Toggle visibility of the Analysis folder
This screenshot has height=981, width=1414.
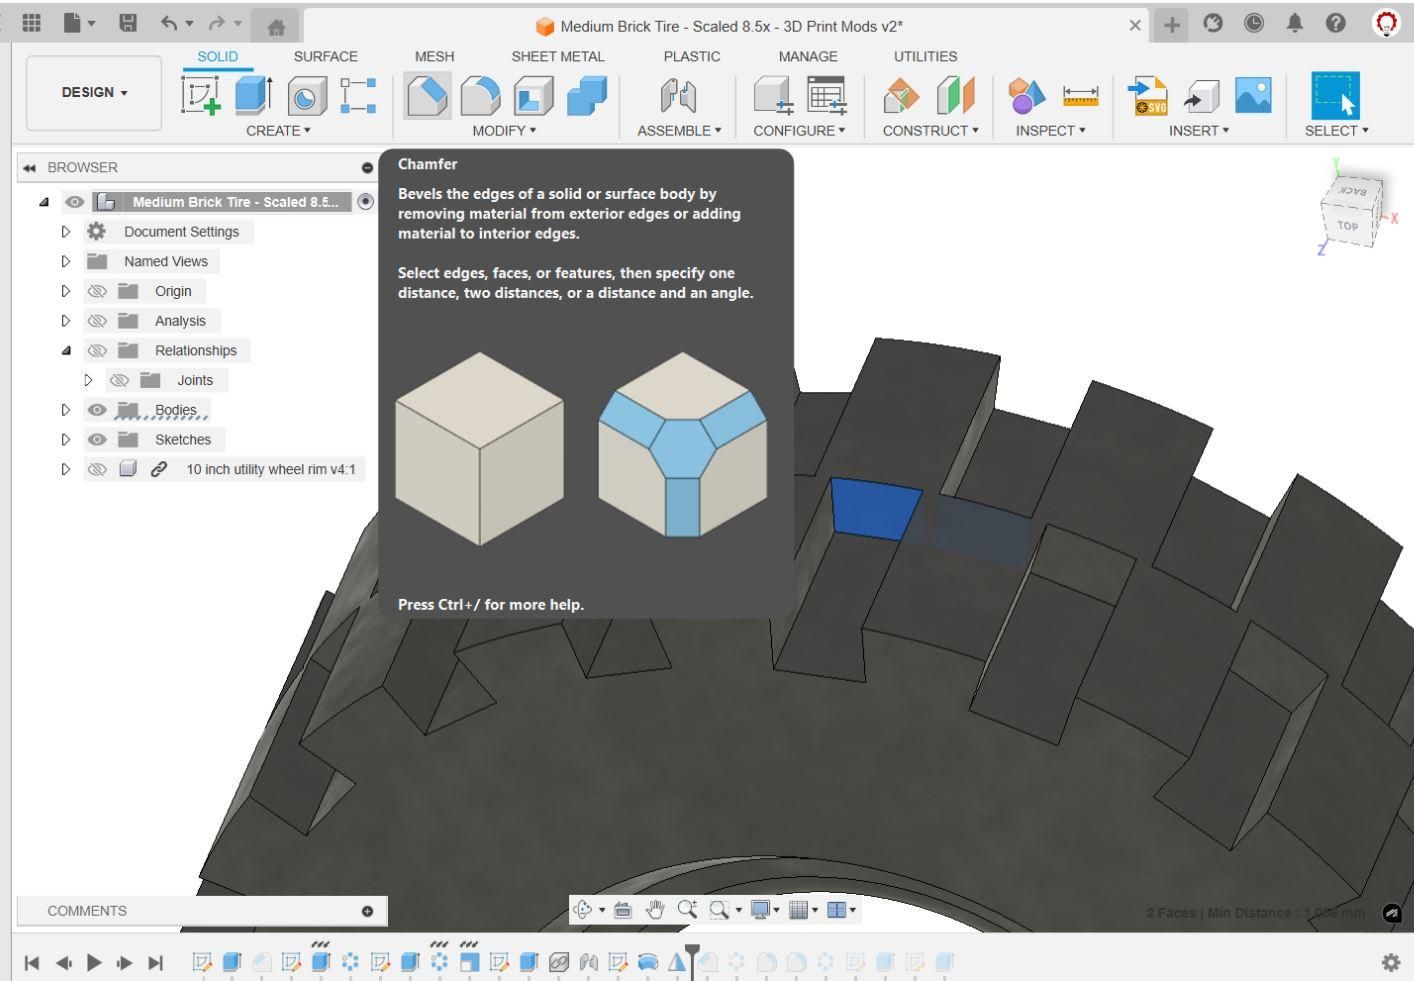tap(97, 322)
